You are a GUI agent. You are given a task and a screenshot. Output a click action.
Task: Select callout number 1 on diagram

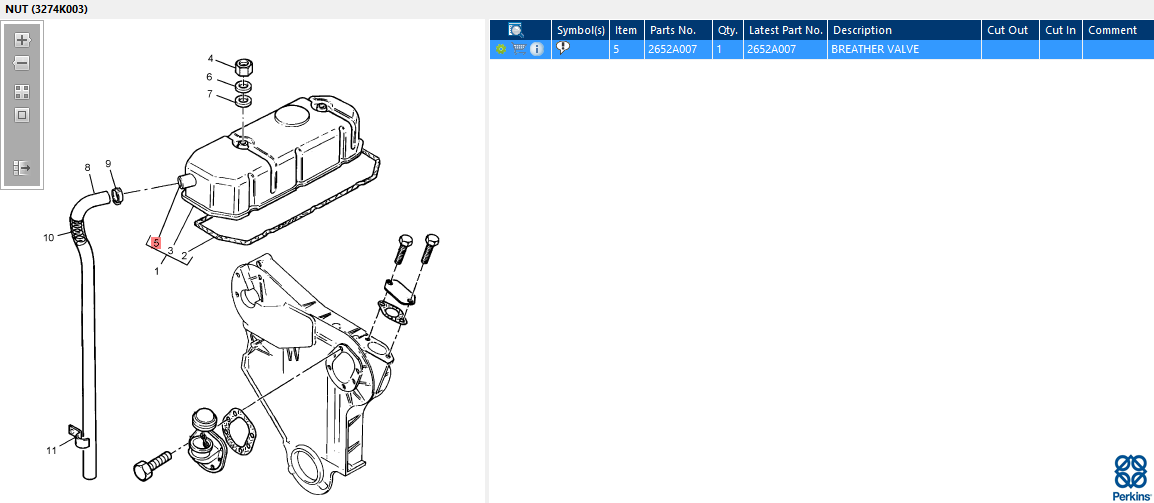(x=157, y=272)
